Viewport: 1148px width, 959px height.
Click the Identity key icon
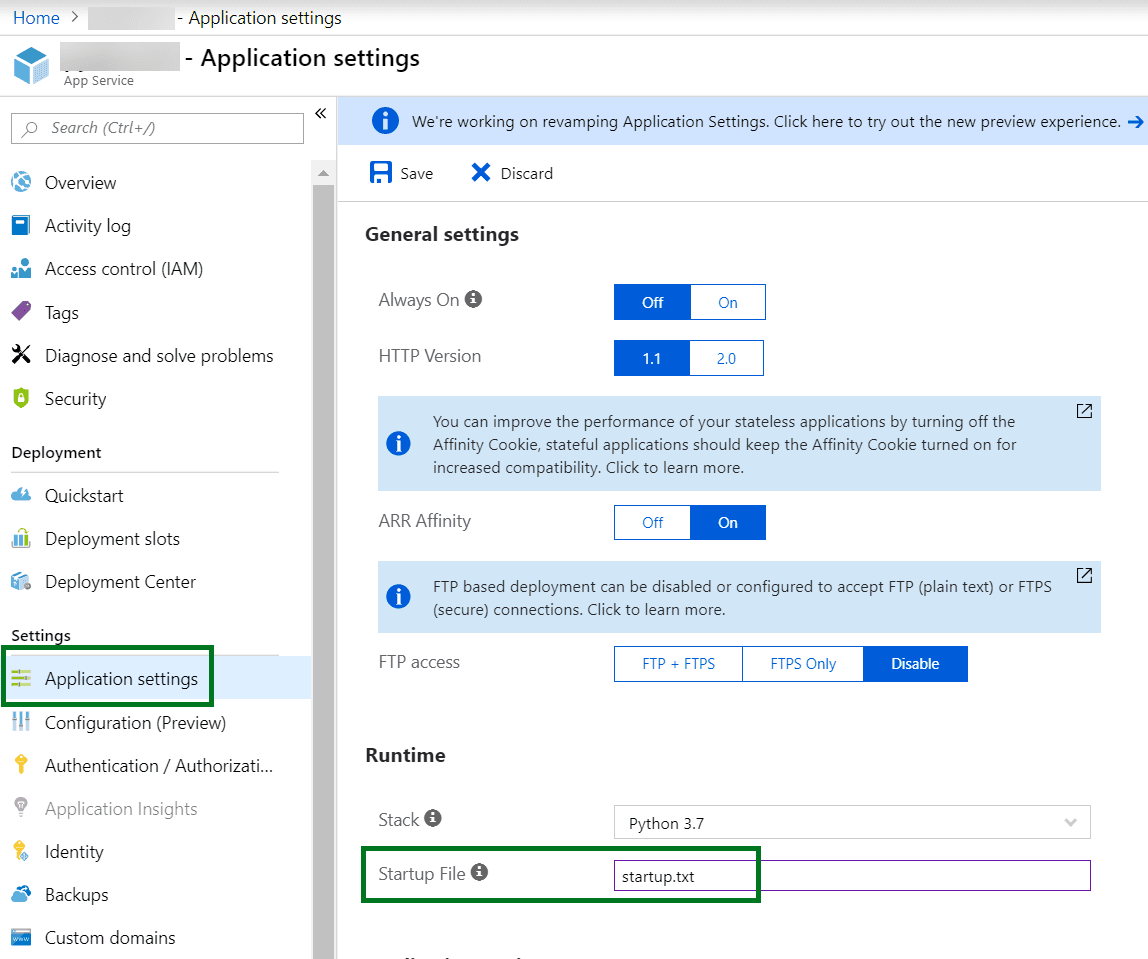[21, 851]
